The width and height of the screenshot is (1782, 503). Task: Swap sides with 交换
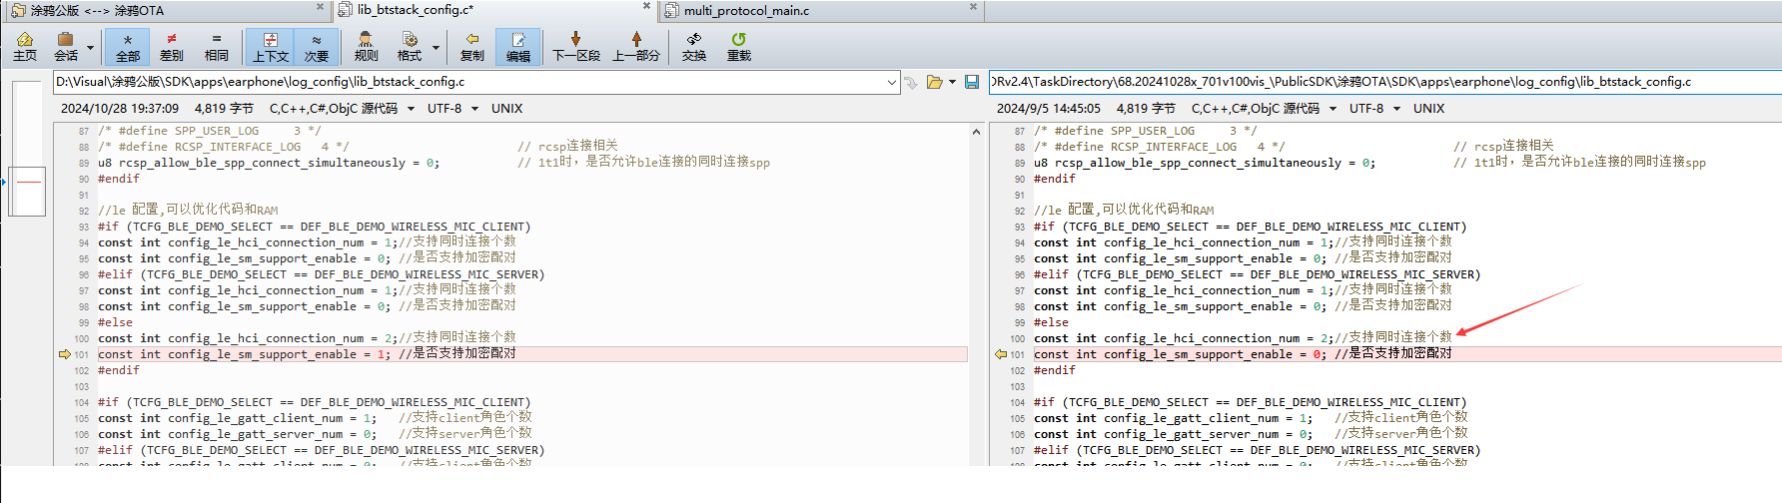694,47
